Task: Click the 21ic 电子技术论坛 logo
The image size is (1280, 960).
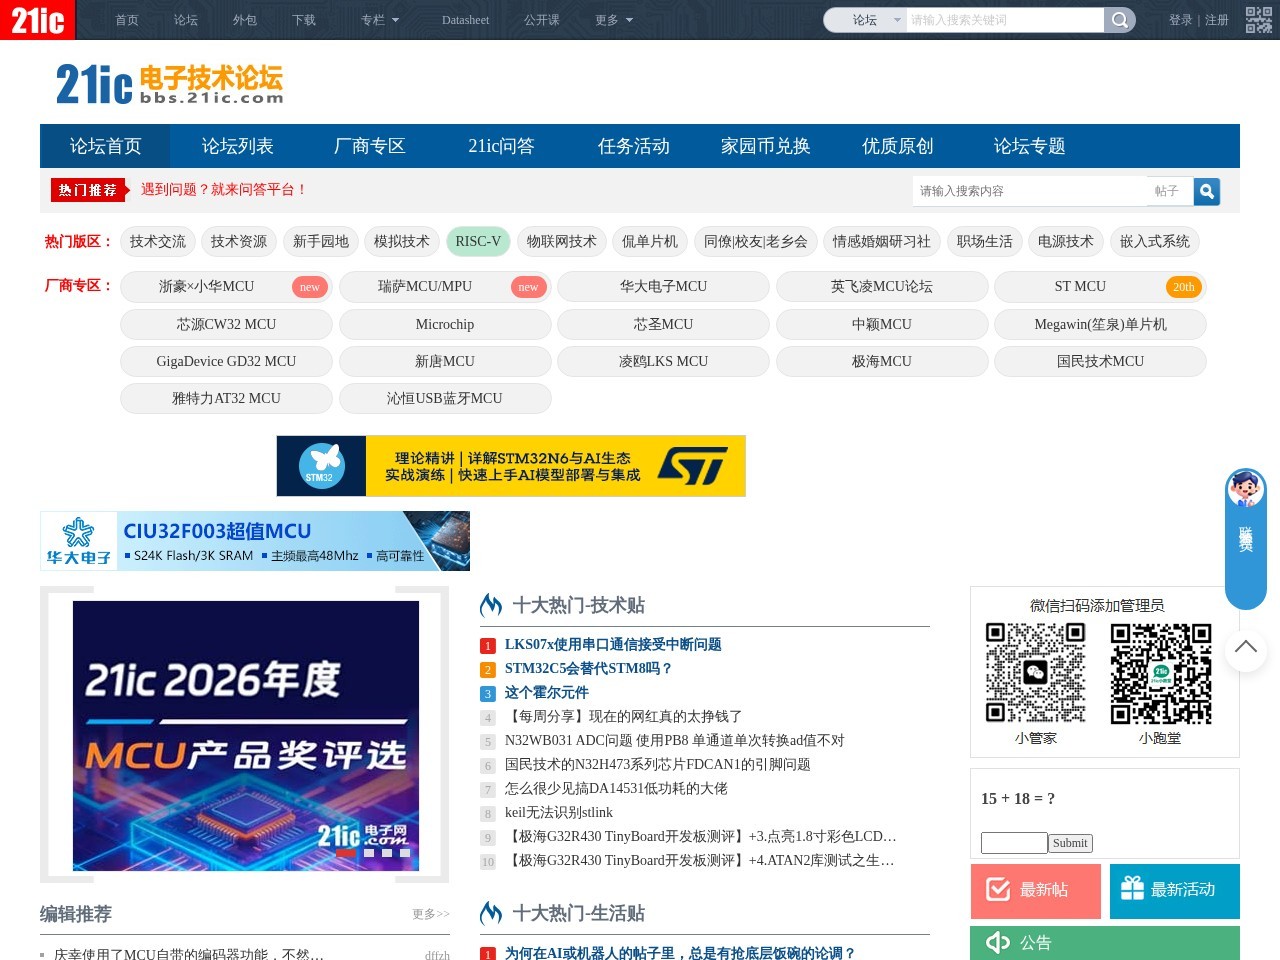Action: click(170, 84)
